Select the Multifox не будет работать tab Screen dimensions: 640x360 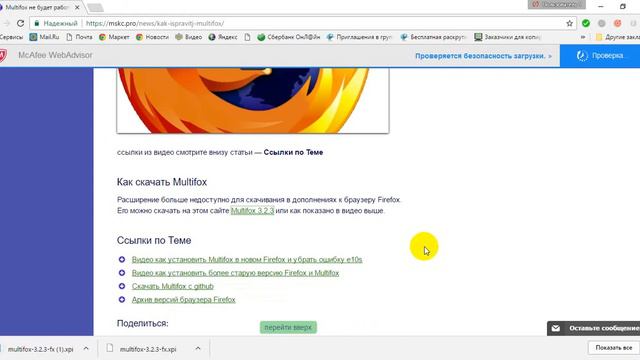(37, 7)
